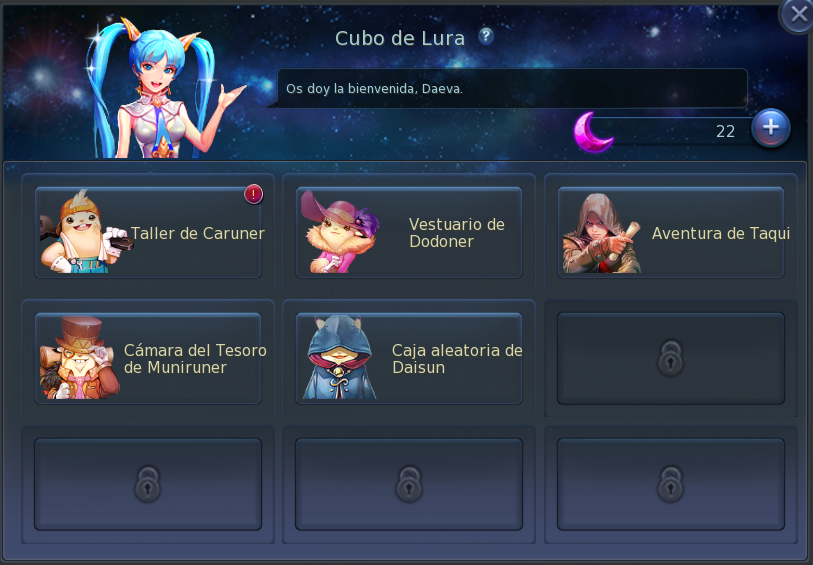Click the Daisun blue hooded character portrait

point(340,358)
